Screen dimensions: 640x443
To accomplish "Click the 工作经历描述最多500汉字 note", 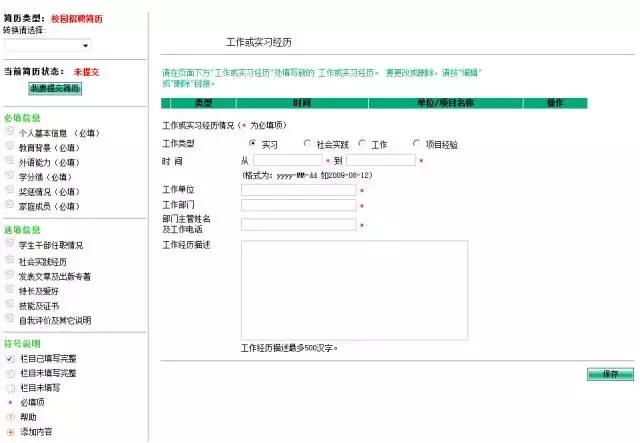I will click(x=289, y=348).
